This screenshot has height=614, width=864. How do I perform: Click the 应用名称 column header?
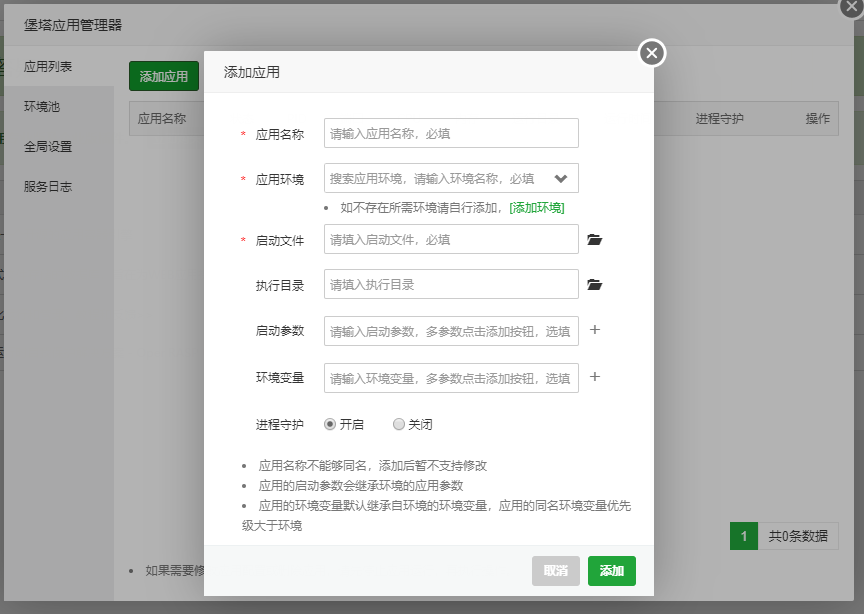tap(162, 119)
